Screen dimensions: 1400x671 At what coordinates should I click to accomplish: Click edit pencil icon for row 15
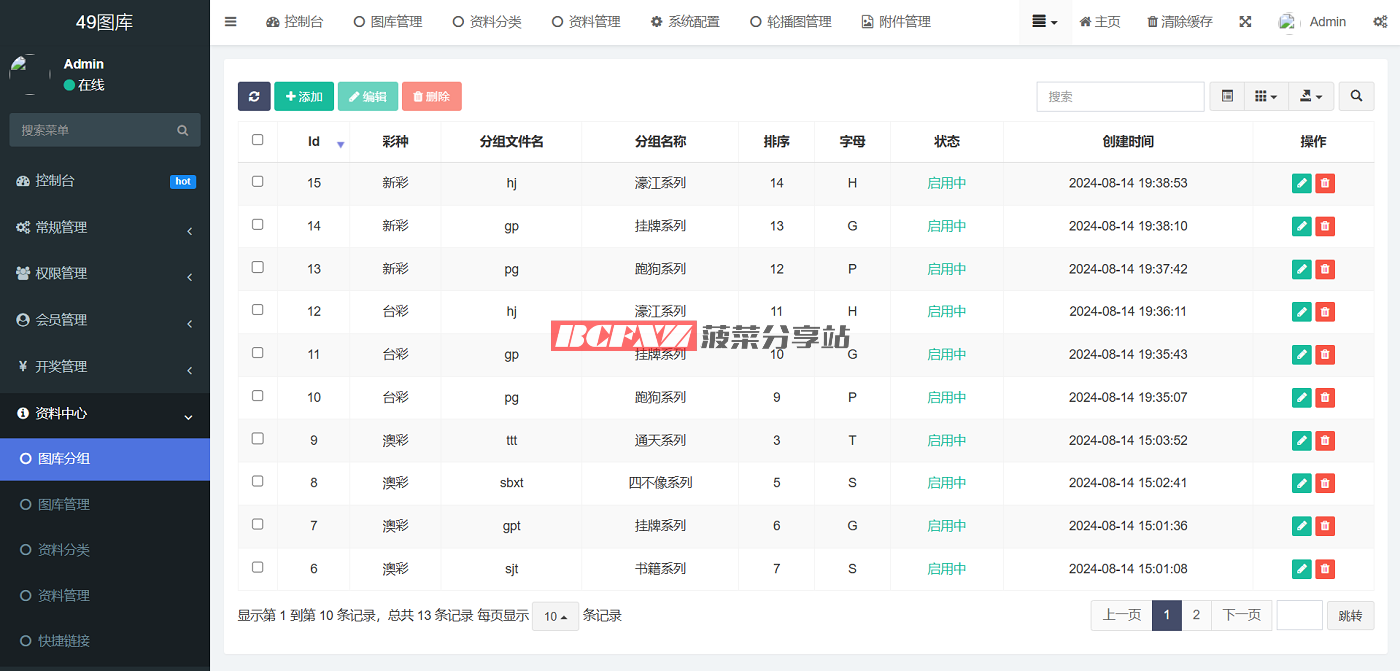1301,183
